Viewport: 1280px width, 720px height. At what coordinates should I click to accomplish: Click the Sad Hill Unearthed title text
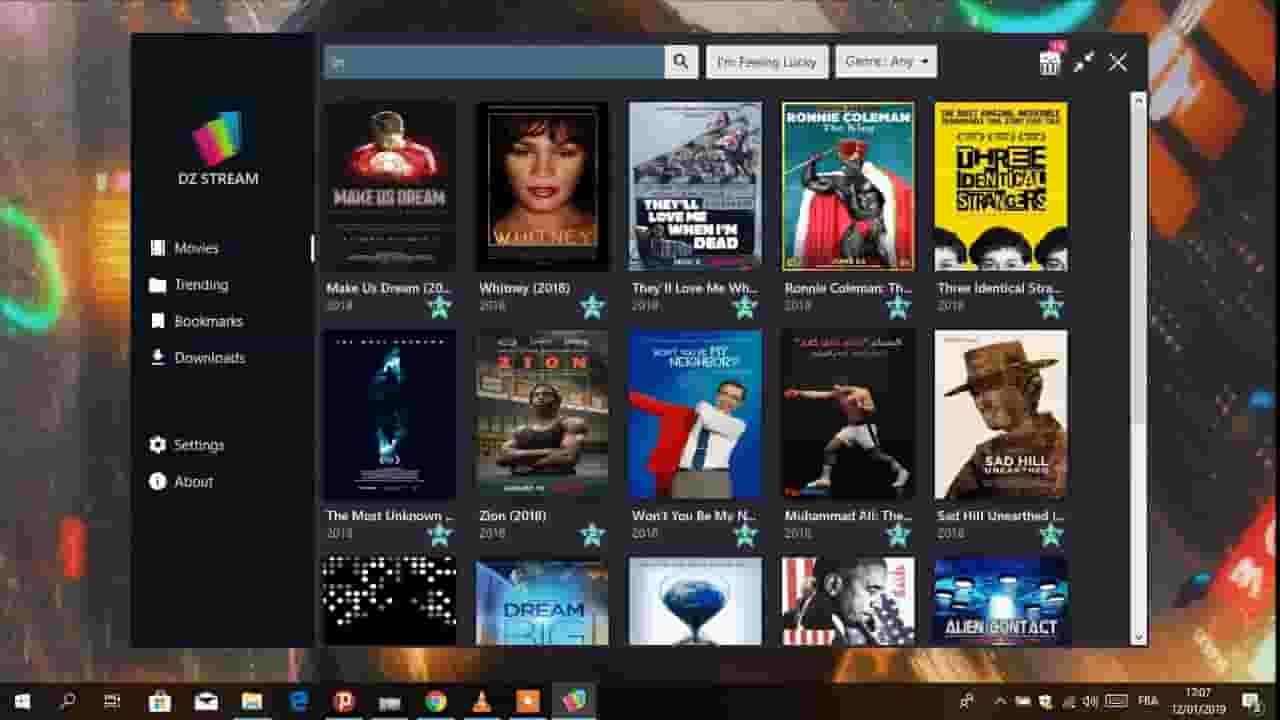coord(1001,516)
